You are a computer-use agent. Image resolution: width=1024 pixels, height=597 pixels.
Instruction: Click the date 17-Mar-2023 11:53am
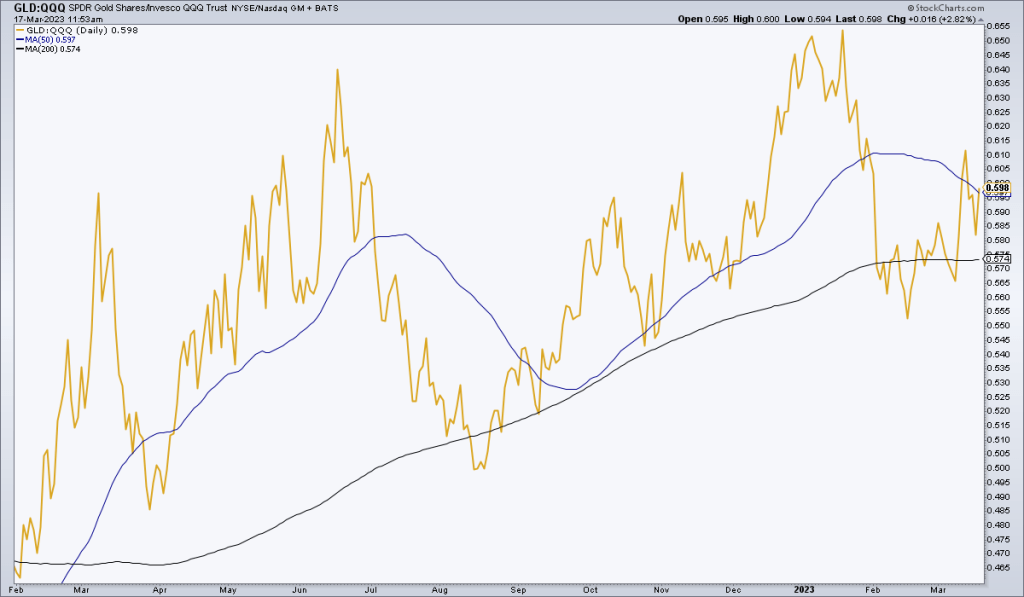58,20
